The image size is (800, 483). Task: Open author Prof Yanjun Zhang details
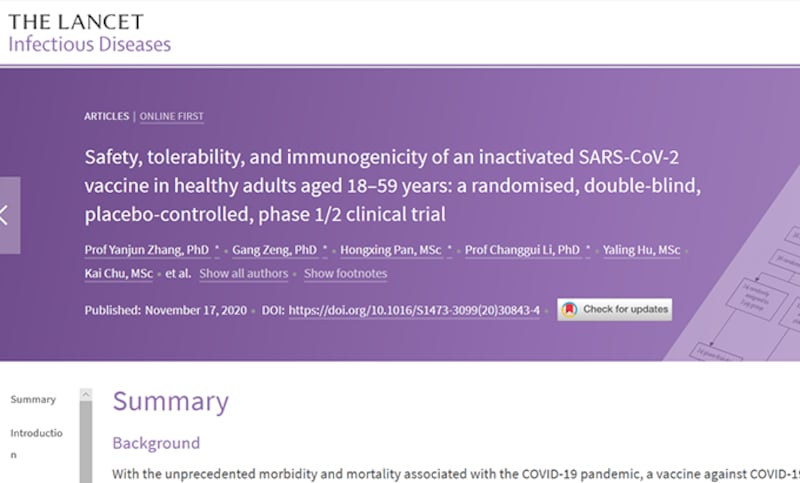pos(146,248)
